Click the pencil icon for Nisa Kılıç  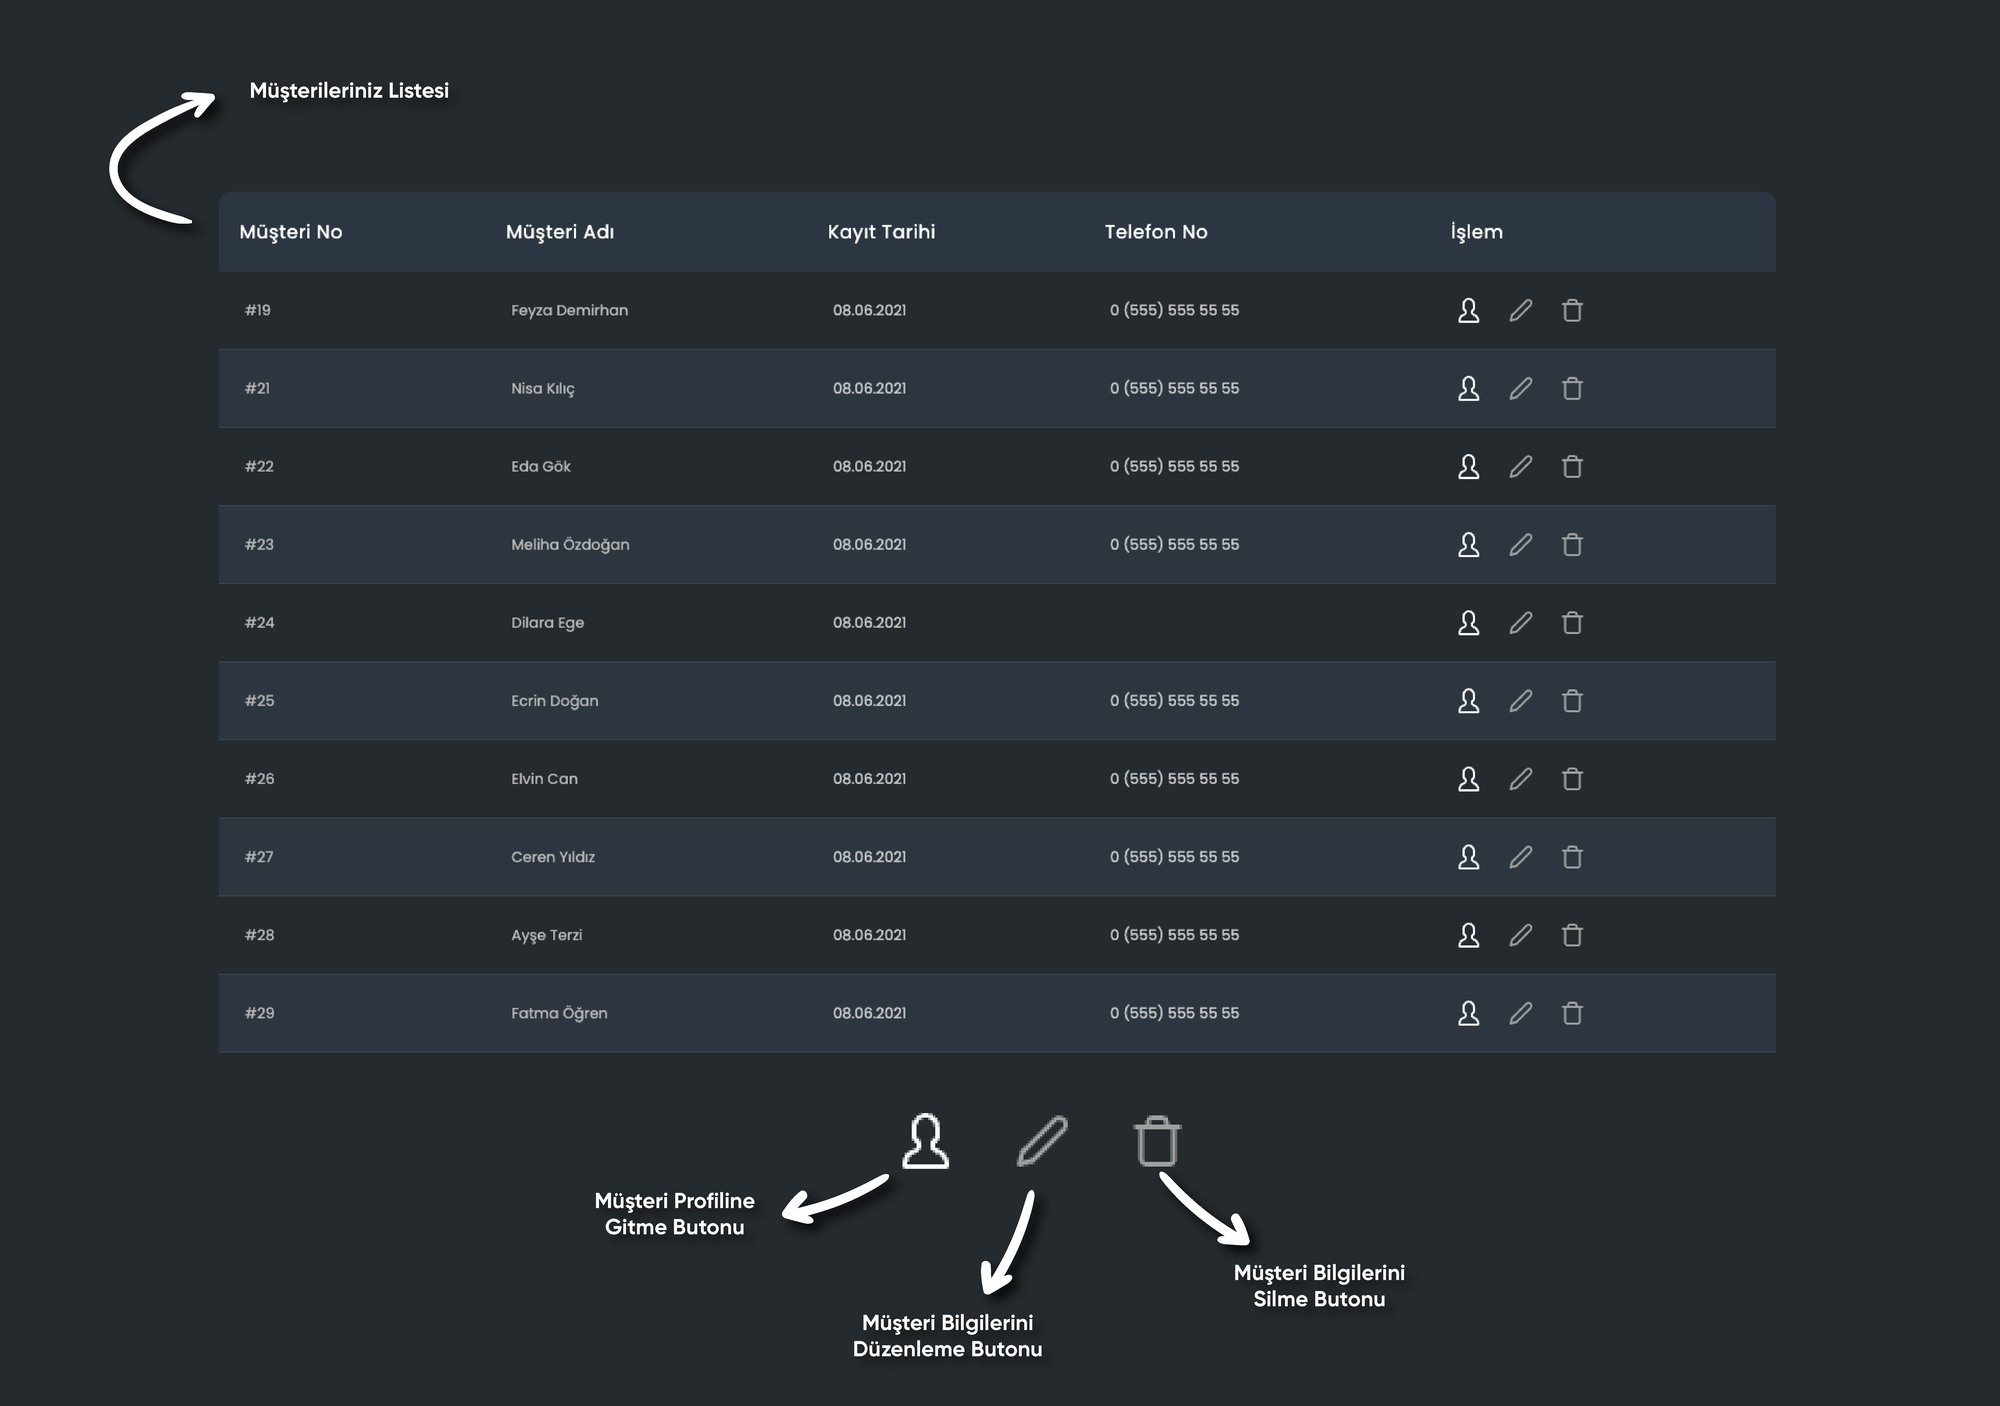(1520, 388)
